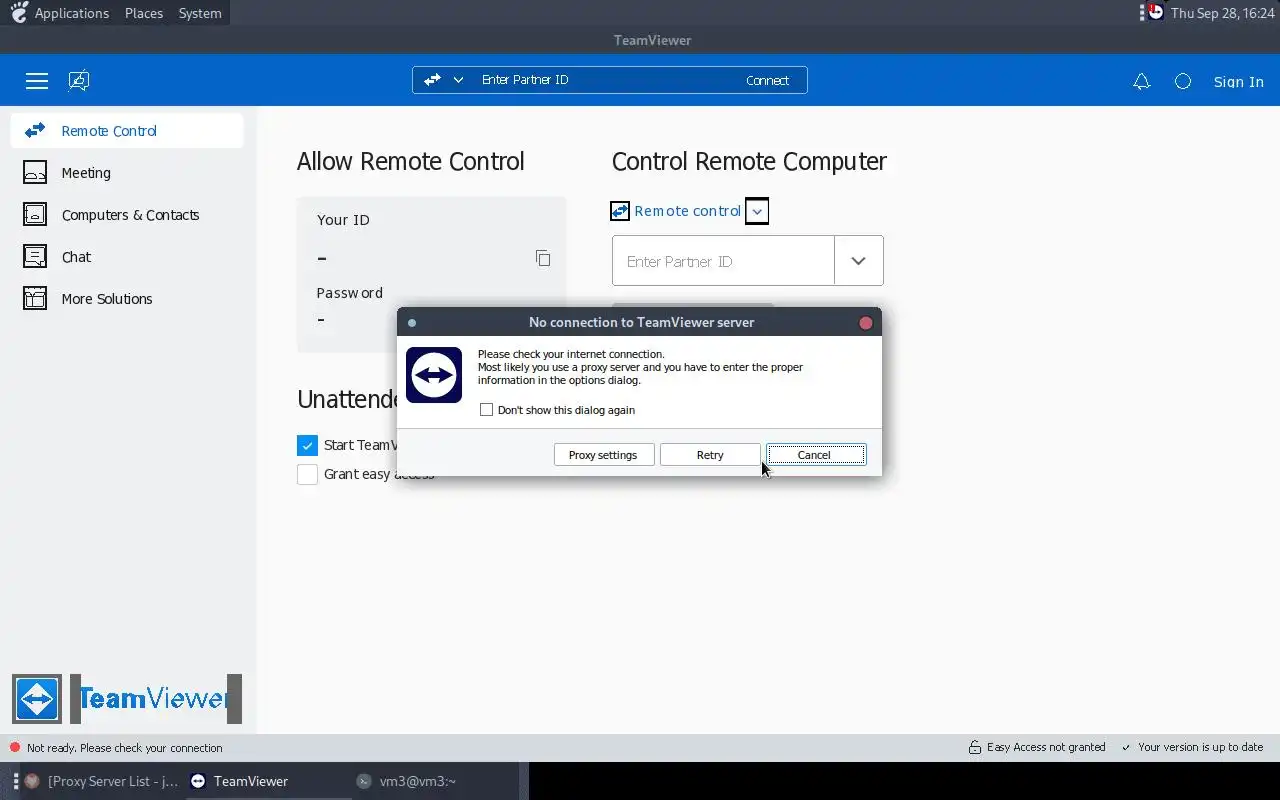Open the hamburger menu in TeamViewer header
Image resolution: width=1280 pixels, height=800 pixels.
(37, 81)
